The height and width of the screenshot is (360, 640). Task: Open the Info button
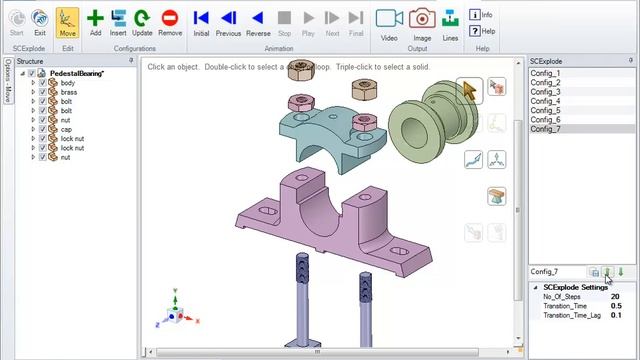tap(481, 15)
